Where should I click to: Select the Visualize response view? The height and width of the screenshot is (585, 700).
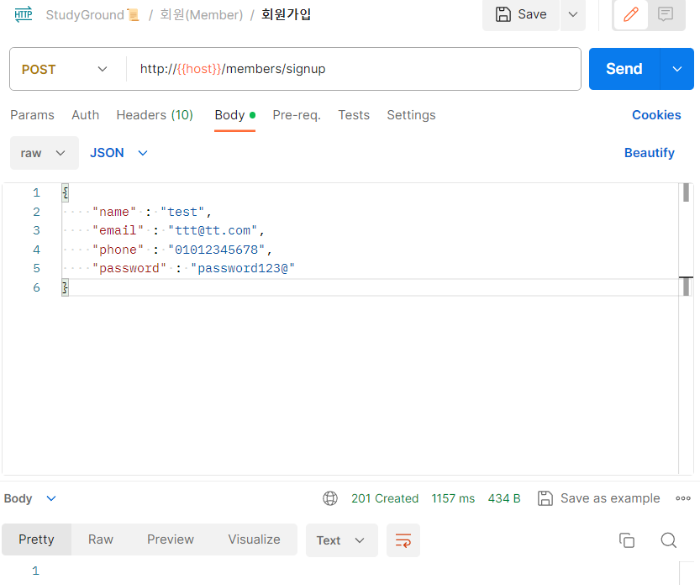[254, 539]
